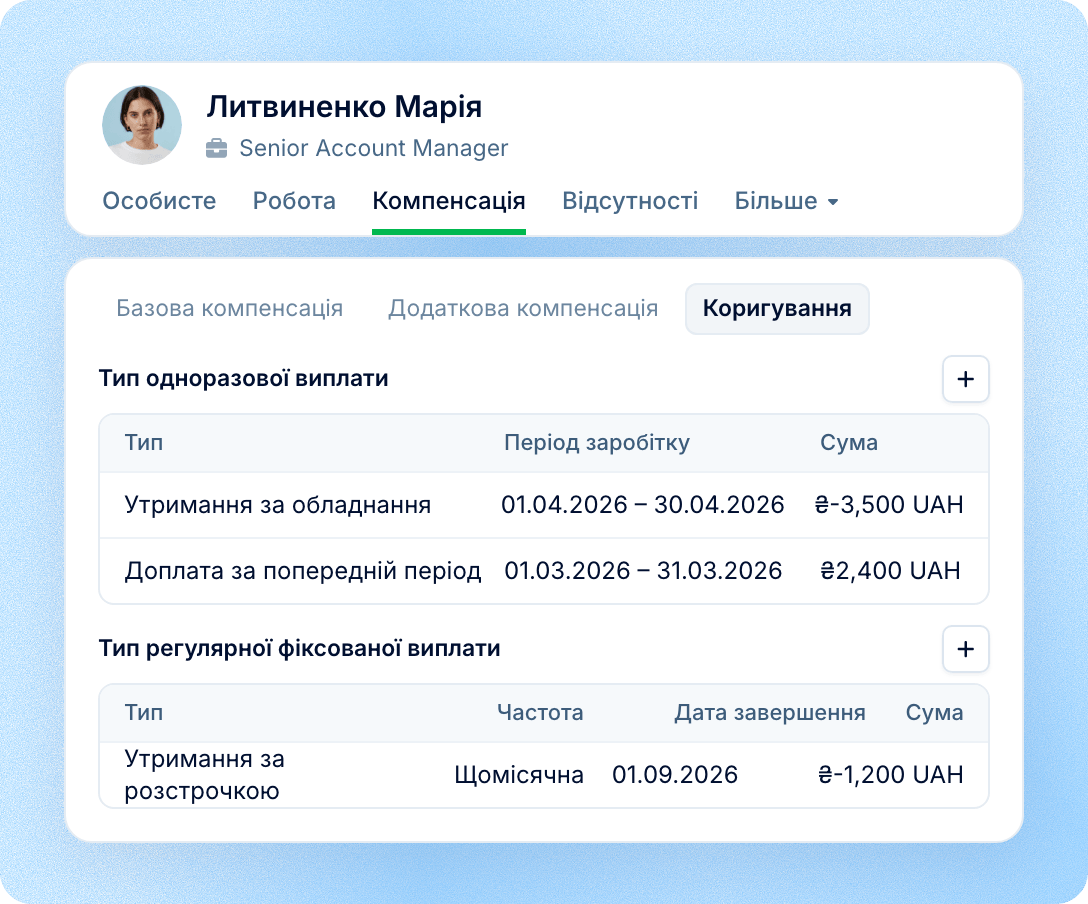Go to the Відсутності tab
The image size is (1088, 904).
630,201
